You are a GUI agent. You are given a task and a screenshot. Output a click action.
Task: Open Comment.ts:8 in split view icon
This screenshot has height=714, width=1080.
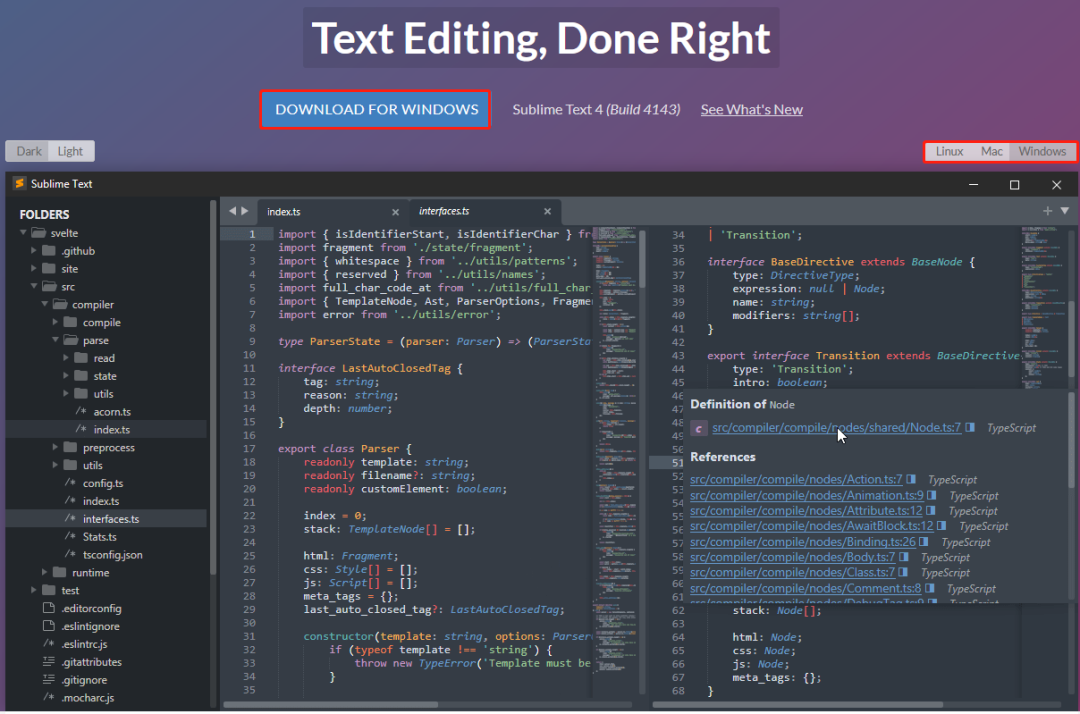point(930,588)
